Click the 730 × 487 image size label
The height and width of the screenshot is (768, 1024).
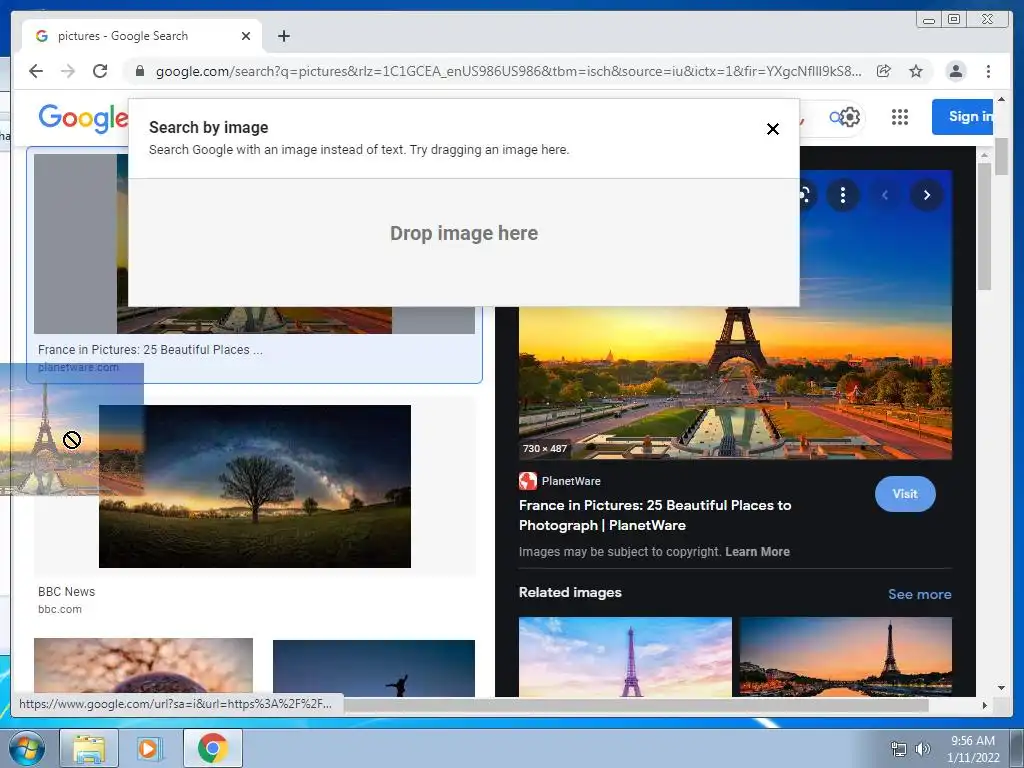[545, 449]
